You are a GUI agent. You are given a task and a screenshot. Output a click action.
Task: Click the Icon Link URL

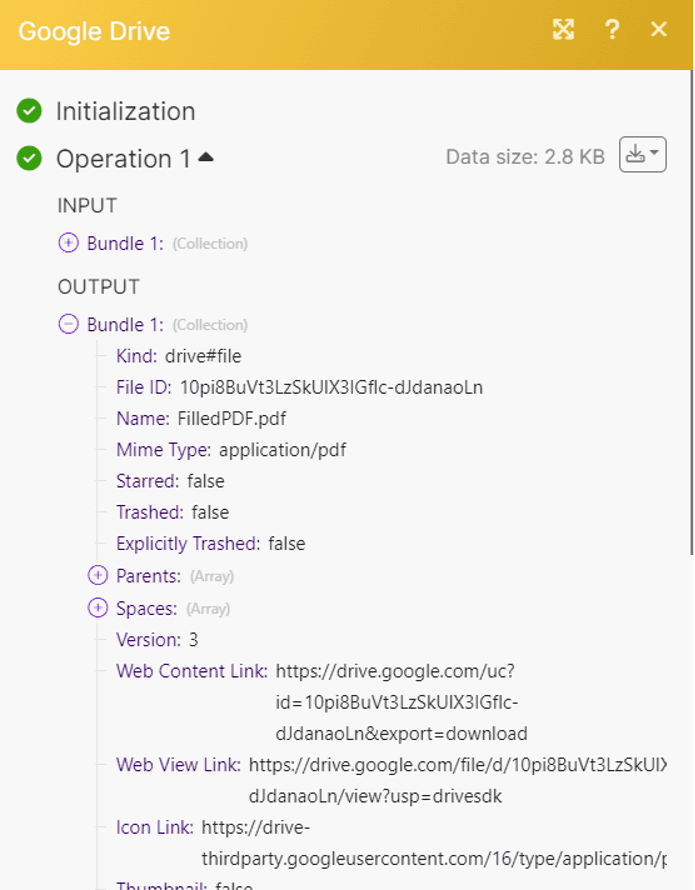click(x=434, y=843)
